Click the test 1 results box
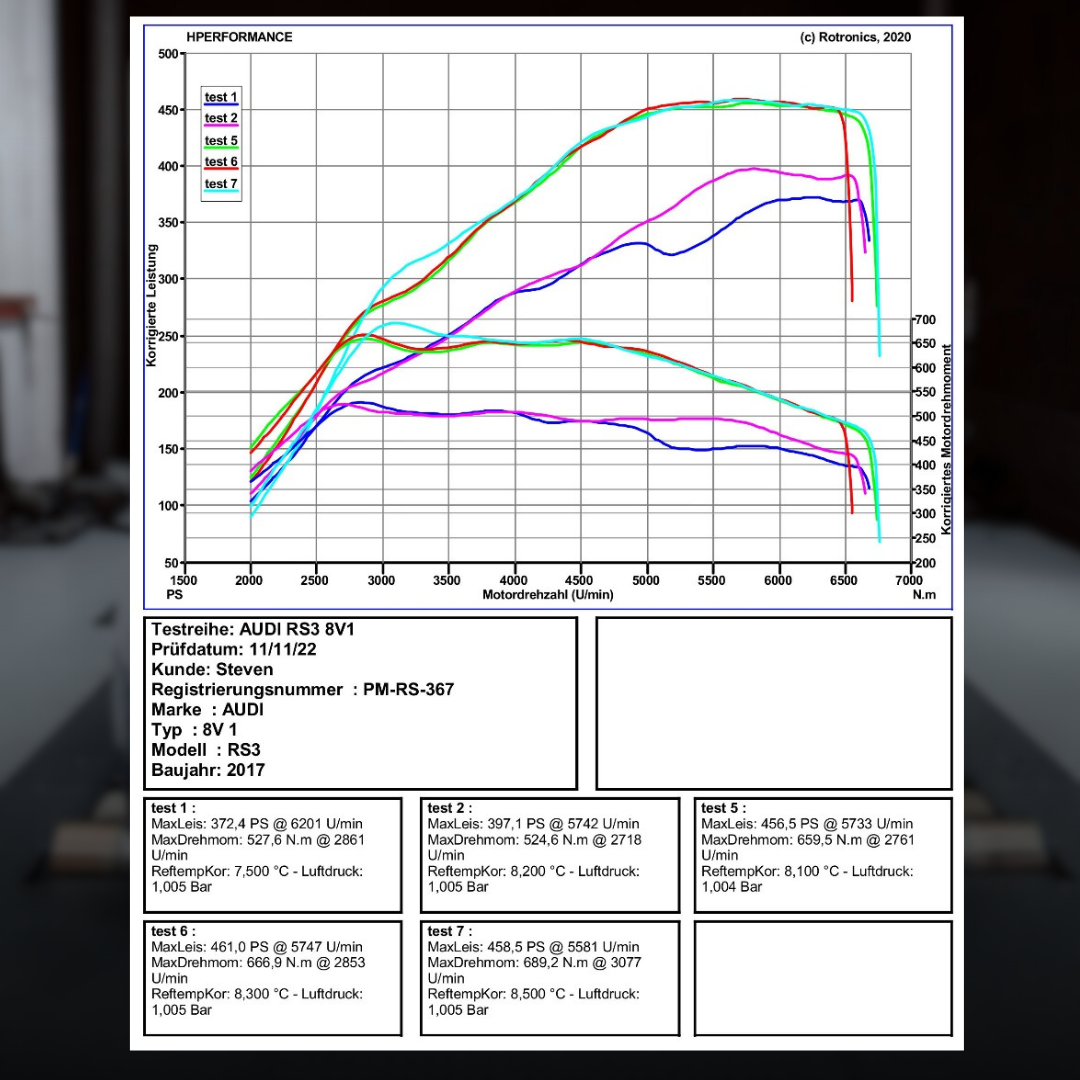1080x1080 pixels. [272, 855]
